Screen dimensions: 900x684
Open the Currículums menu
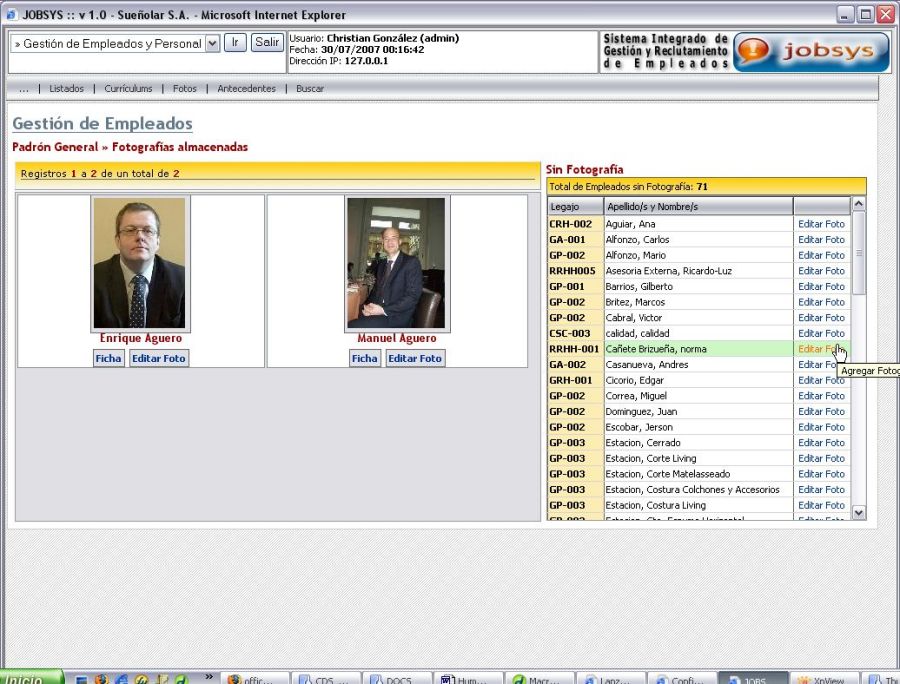(x=128, y=89)
